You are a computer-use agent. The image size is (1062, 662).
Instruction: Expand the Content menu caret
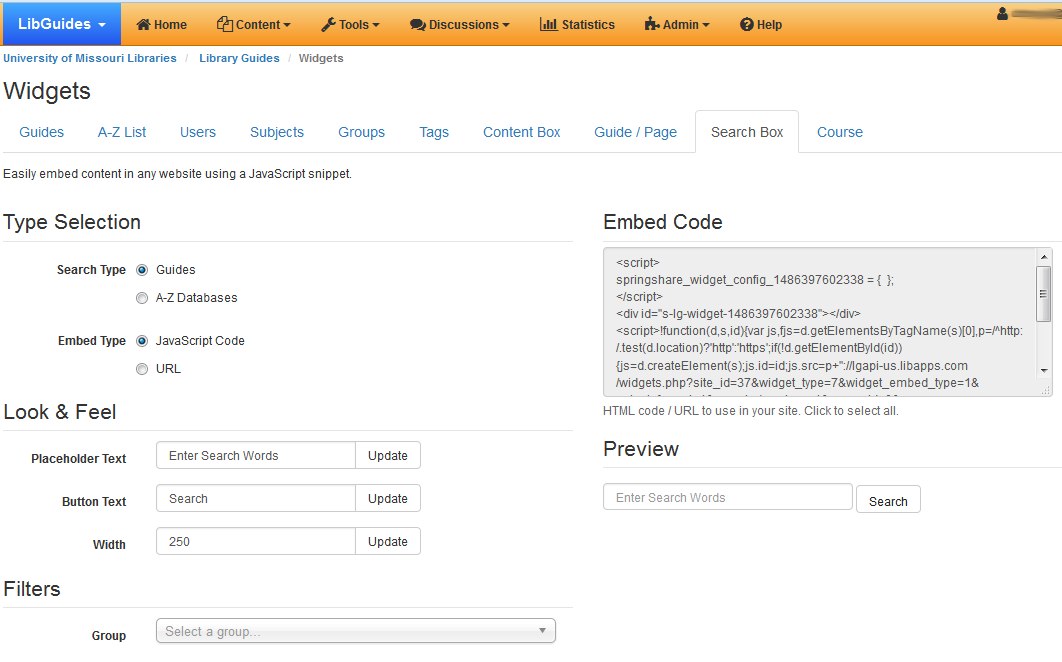287,25
